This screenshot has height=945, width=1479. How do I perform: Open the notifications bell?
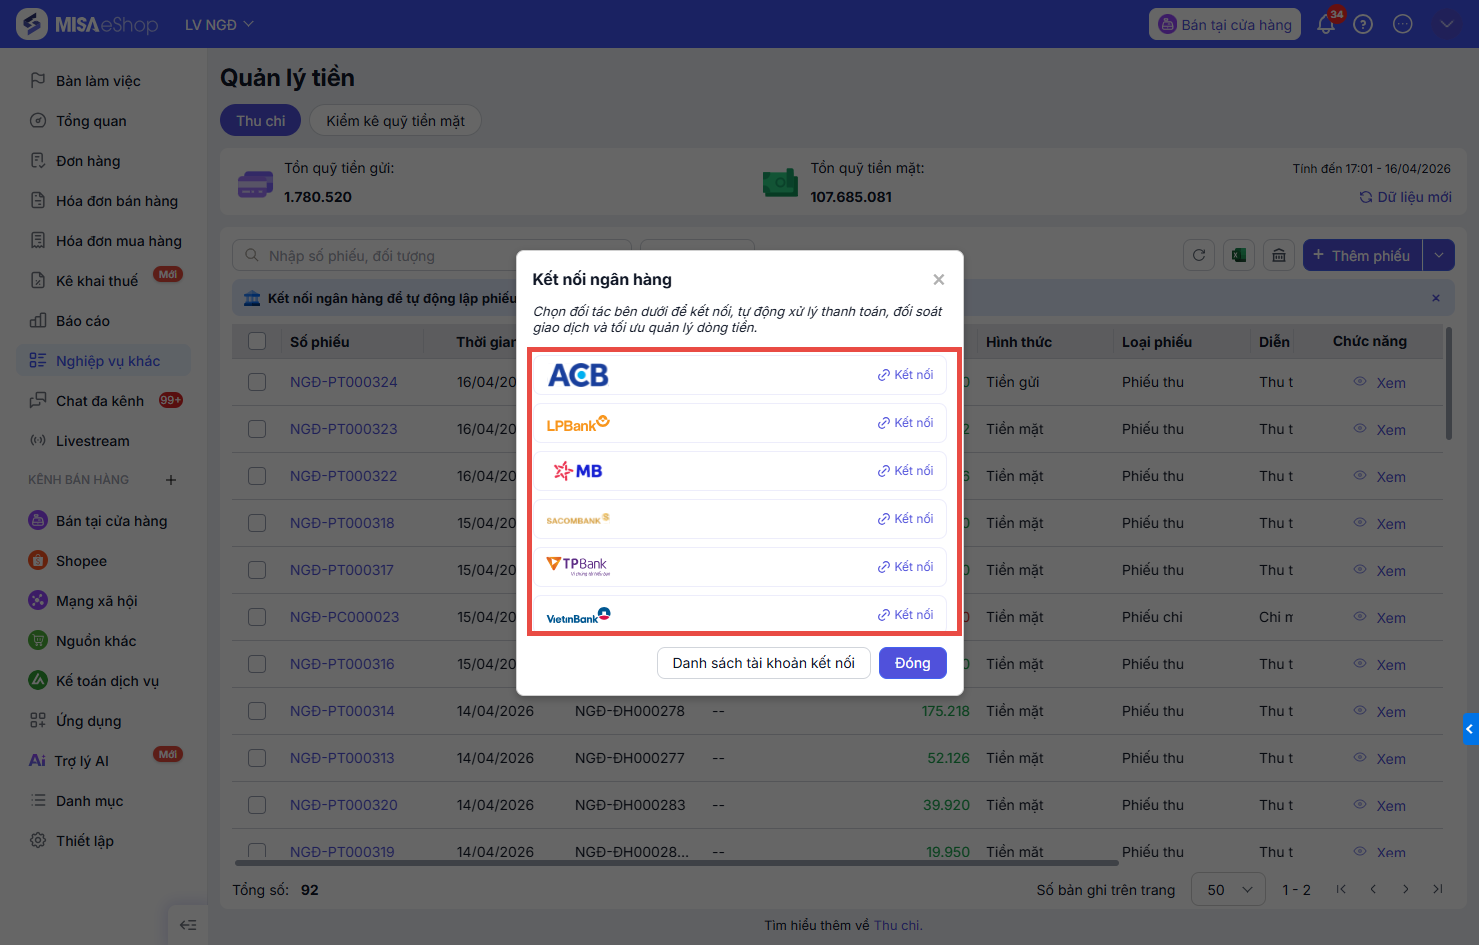pyautogui.click(x=1326, y=24)
